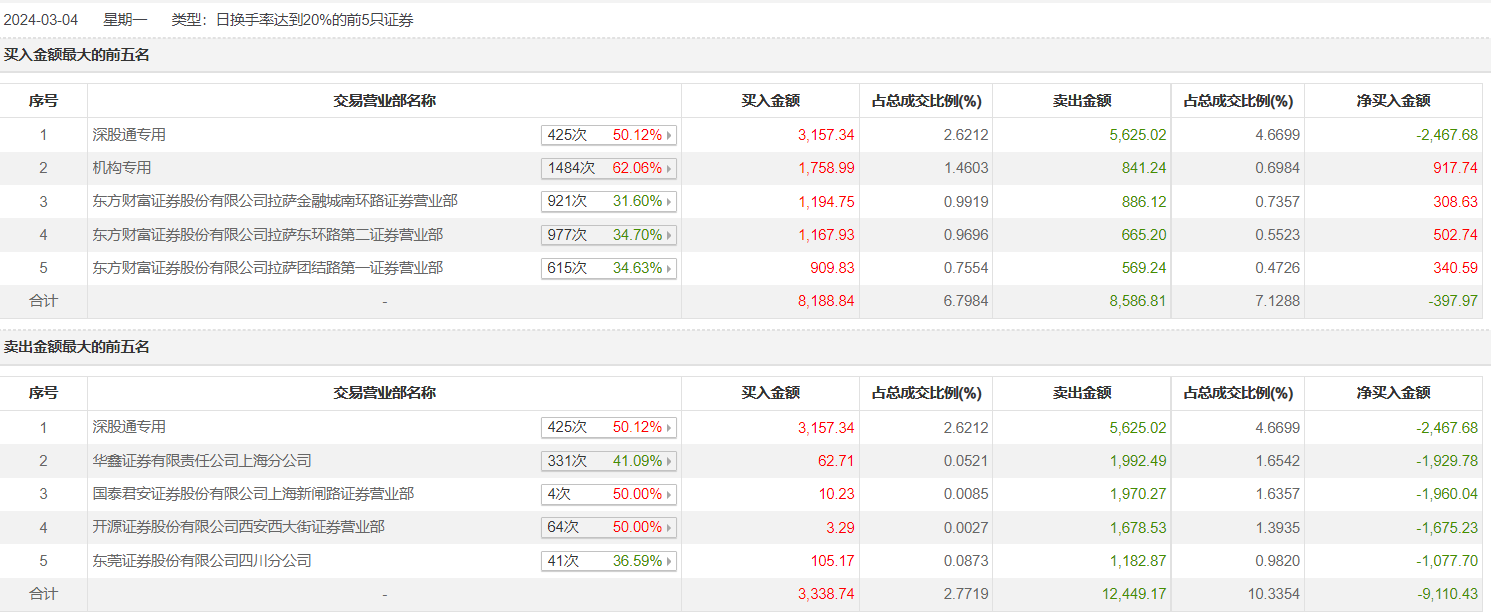Click the arrow beside 4次 50.00%
The width and height of the screenshot is (1491, 616).
pyautogui.click(x=669, y=495)
